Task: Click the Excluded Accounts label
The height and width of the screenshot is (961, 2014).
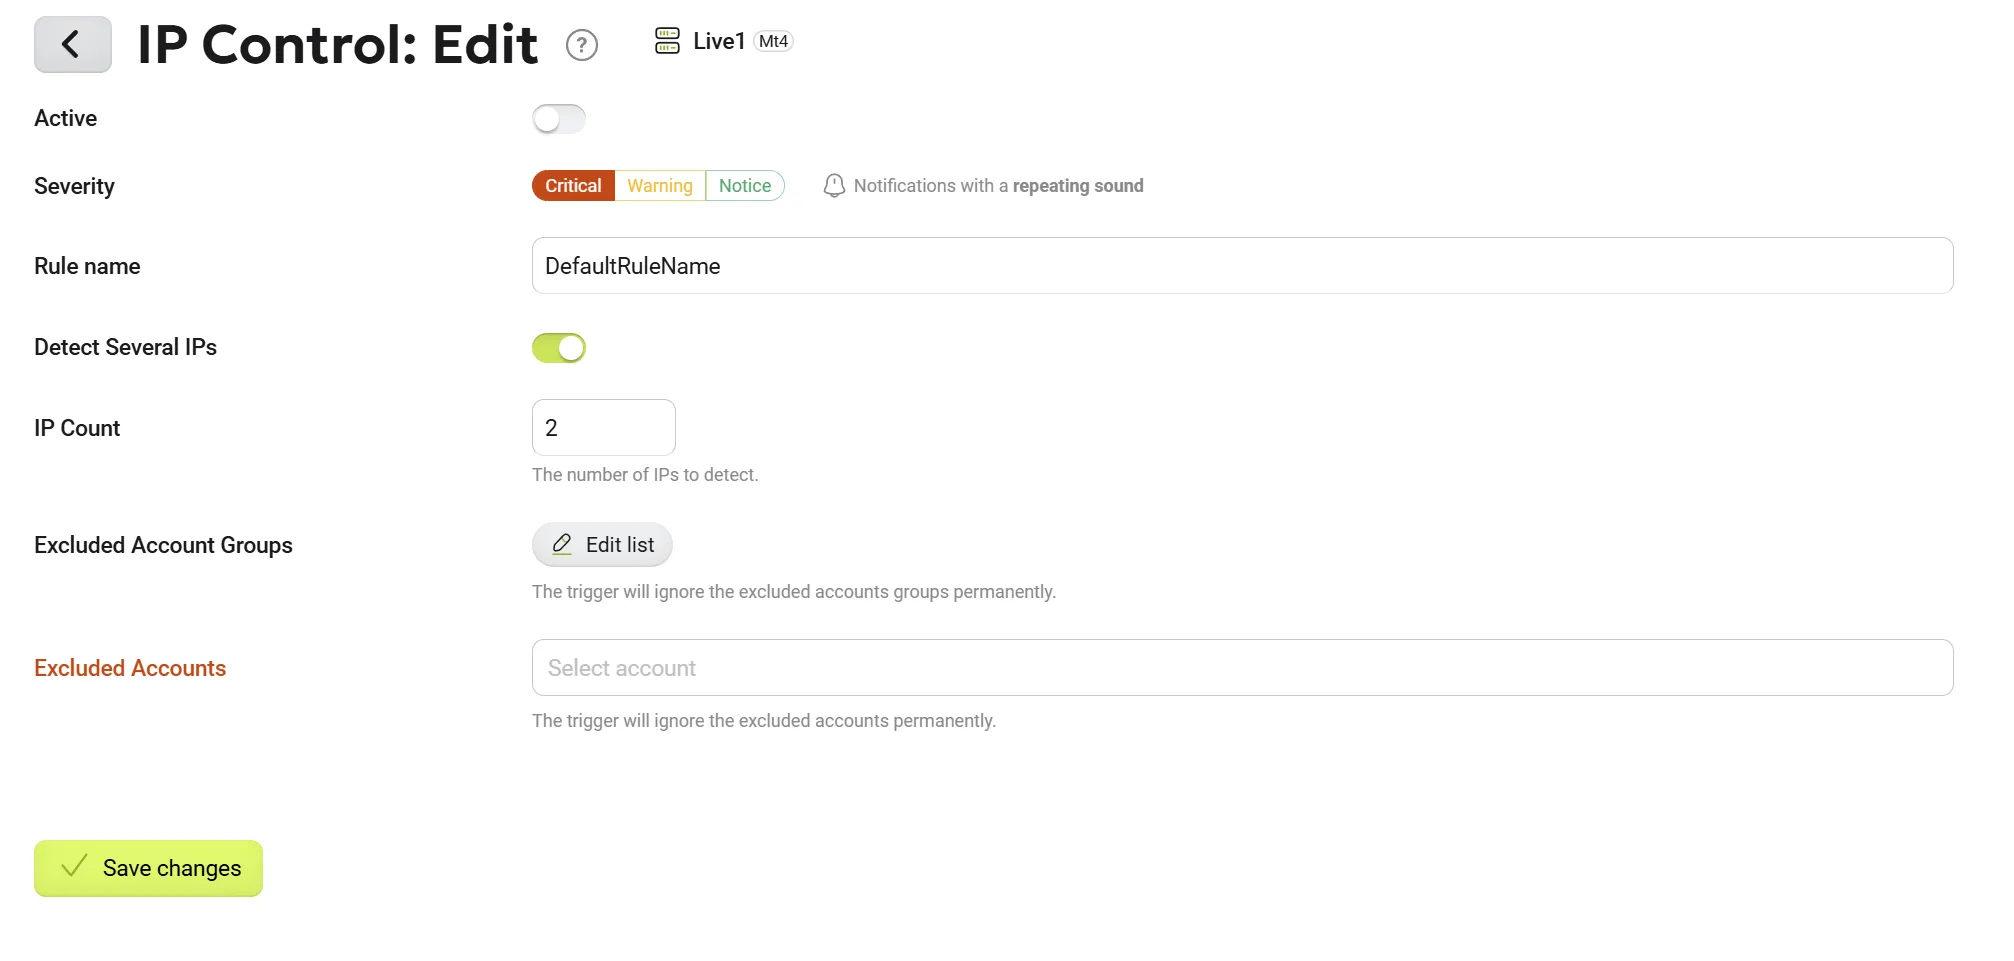Action: tap(130, 668)
